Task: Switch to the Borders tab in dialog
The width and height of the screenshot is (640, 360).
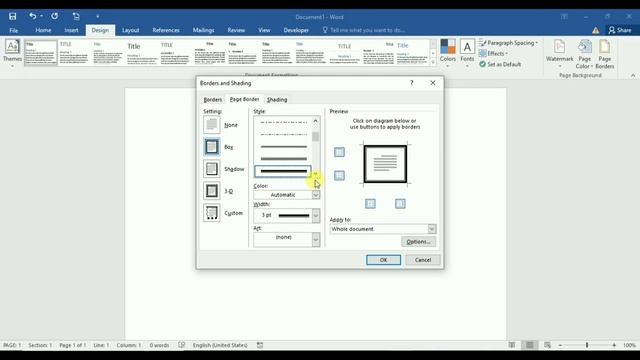Action: pos(213,100)
